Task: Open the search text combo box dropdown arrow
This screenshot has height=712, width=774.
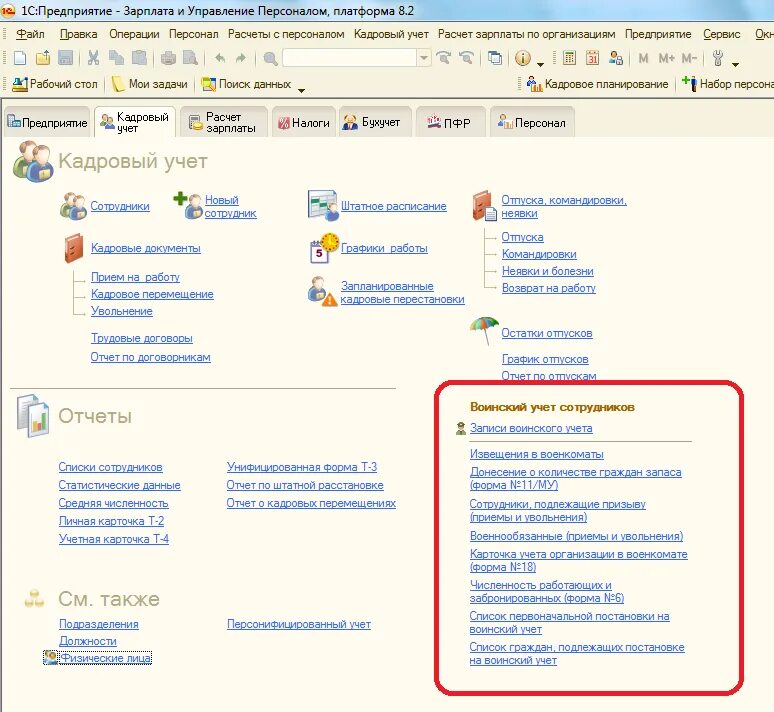Action: pyautogui.click(x=424, y=58)
